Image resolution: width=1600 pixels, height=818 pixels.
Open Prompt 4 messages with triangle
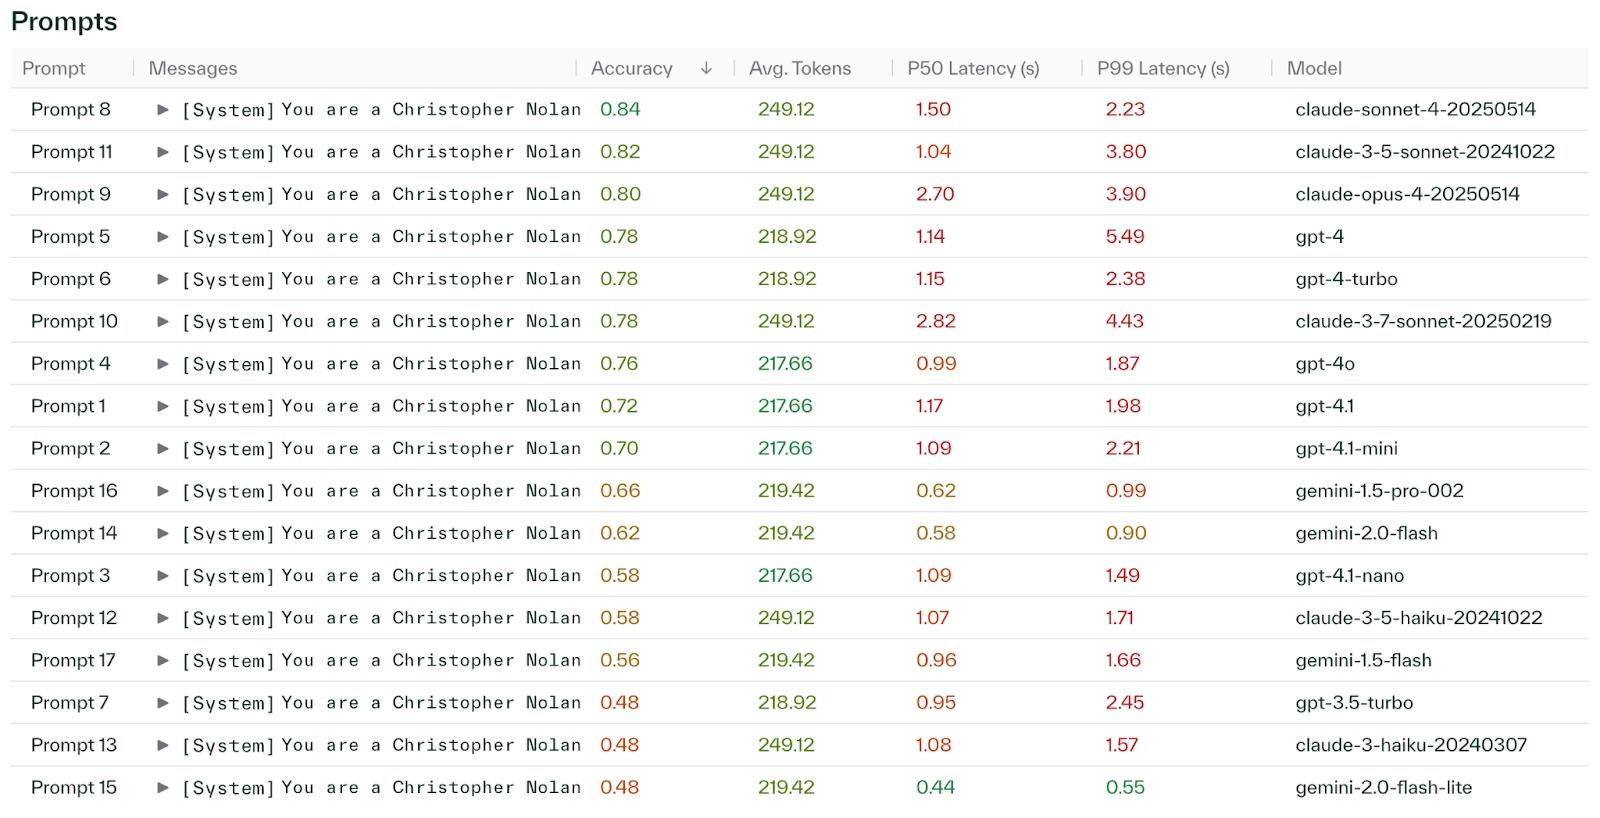(163, 364)
